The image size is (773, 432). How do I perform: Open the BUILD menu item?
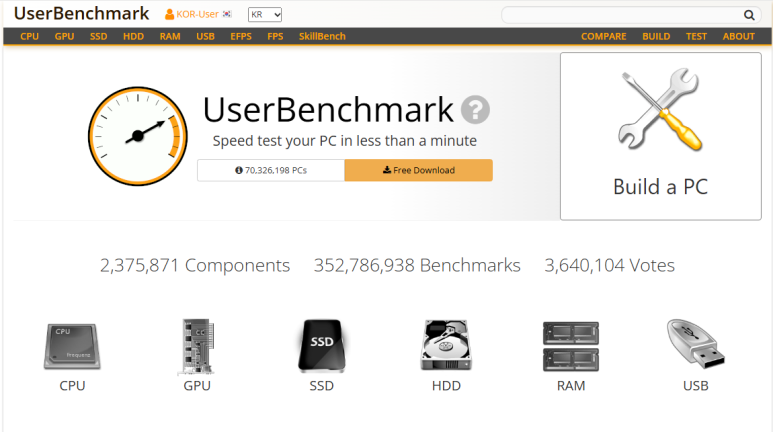656,36
